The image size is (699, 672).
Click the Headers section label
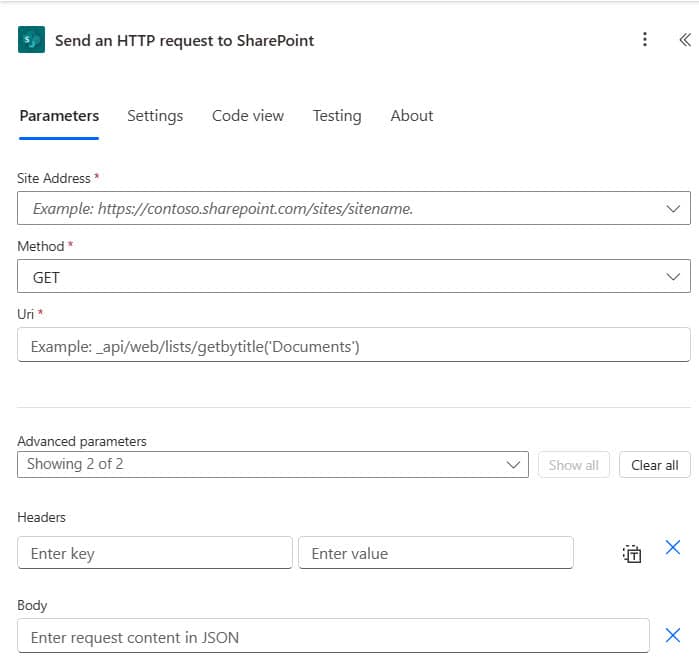click(41, 517)
